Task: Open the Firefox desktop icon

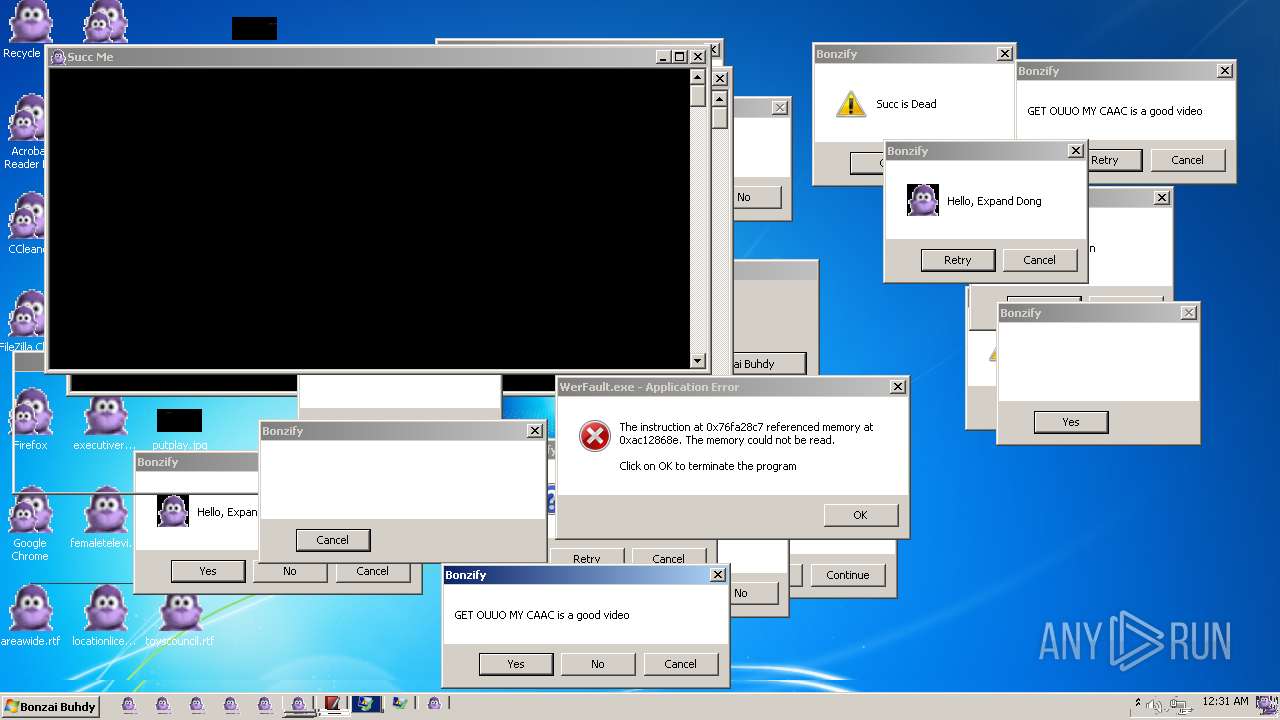Action: tap(30, 418)
